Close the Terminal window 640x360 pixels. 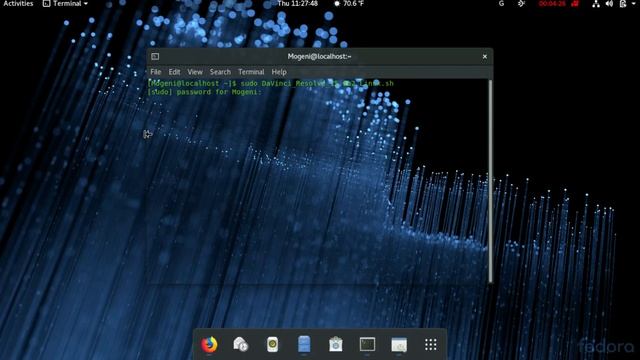484,56
